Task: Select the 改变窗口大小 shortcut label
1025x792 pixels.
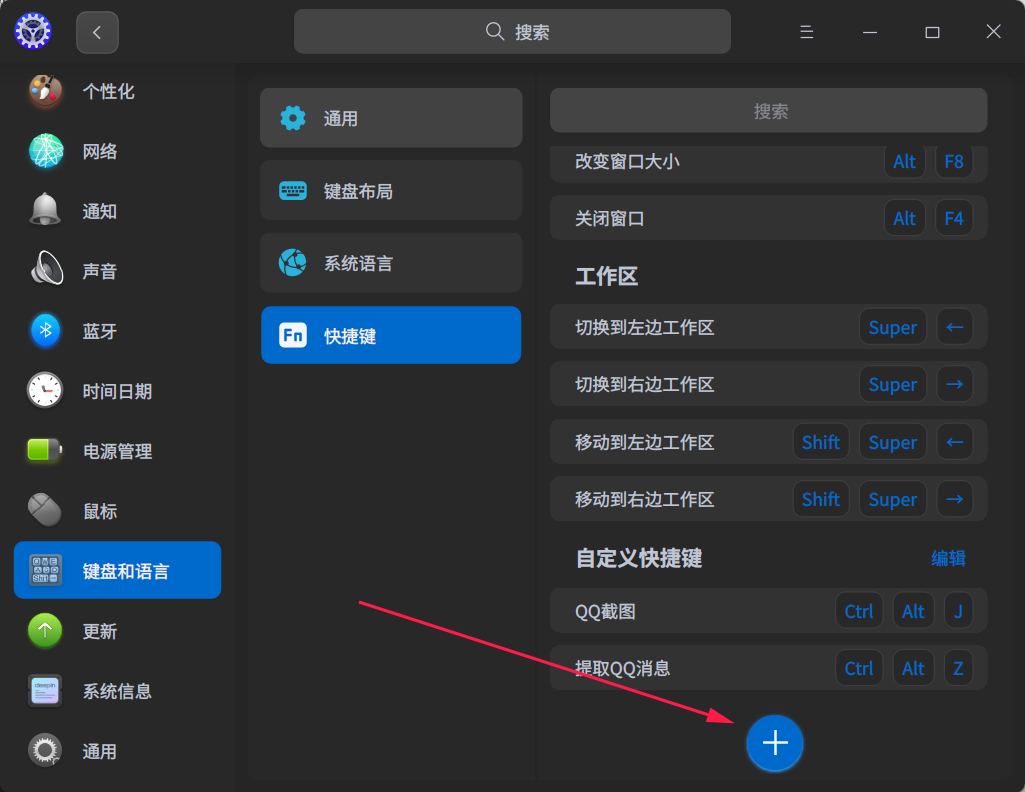Action: (x=627, y=161)
